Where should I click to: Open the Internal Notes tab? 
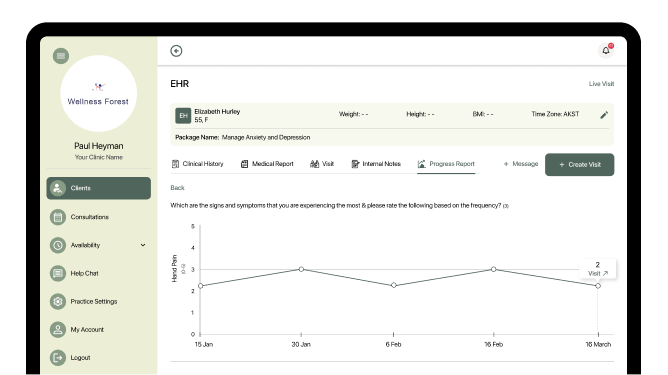click(x=376, y=164)
